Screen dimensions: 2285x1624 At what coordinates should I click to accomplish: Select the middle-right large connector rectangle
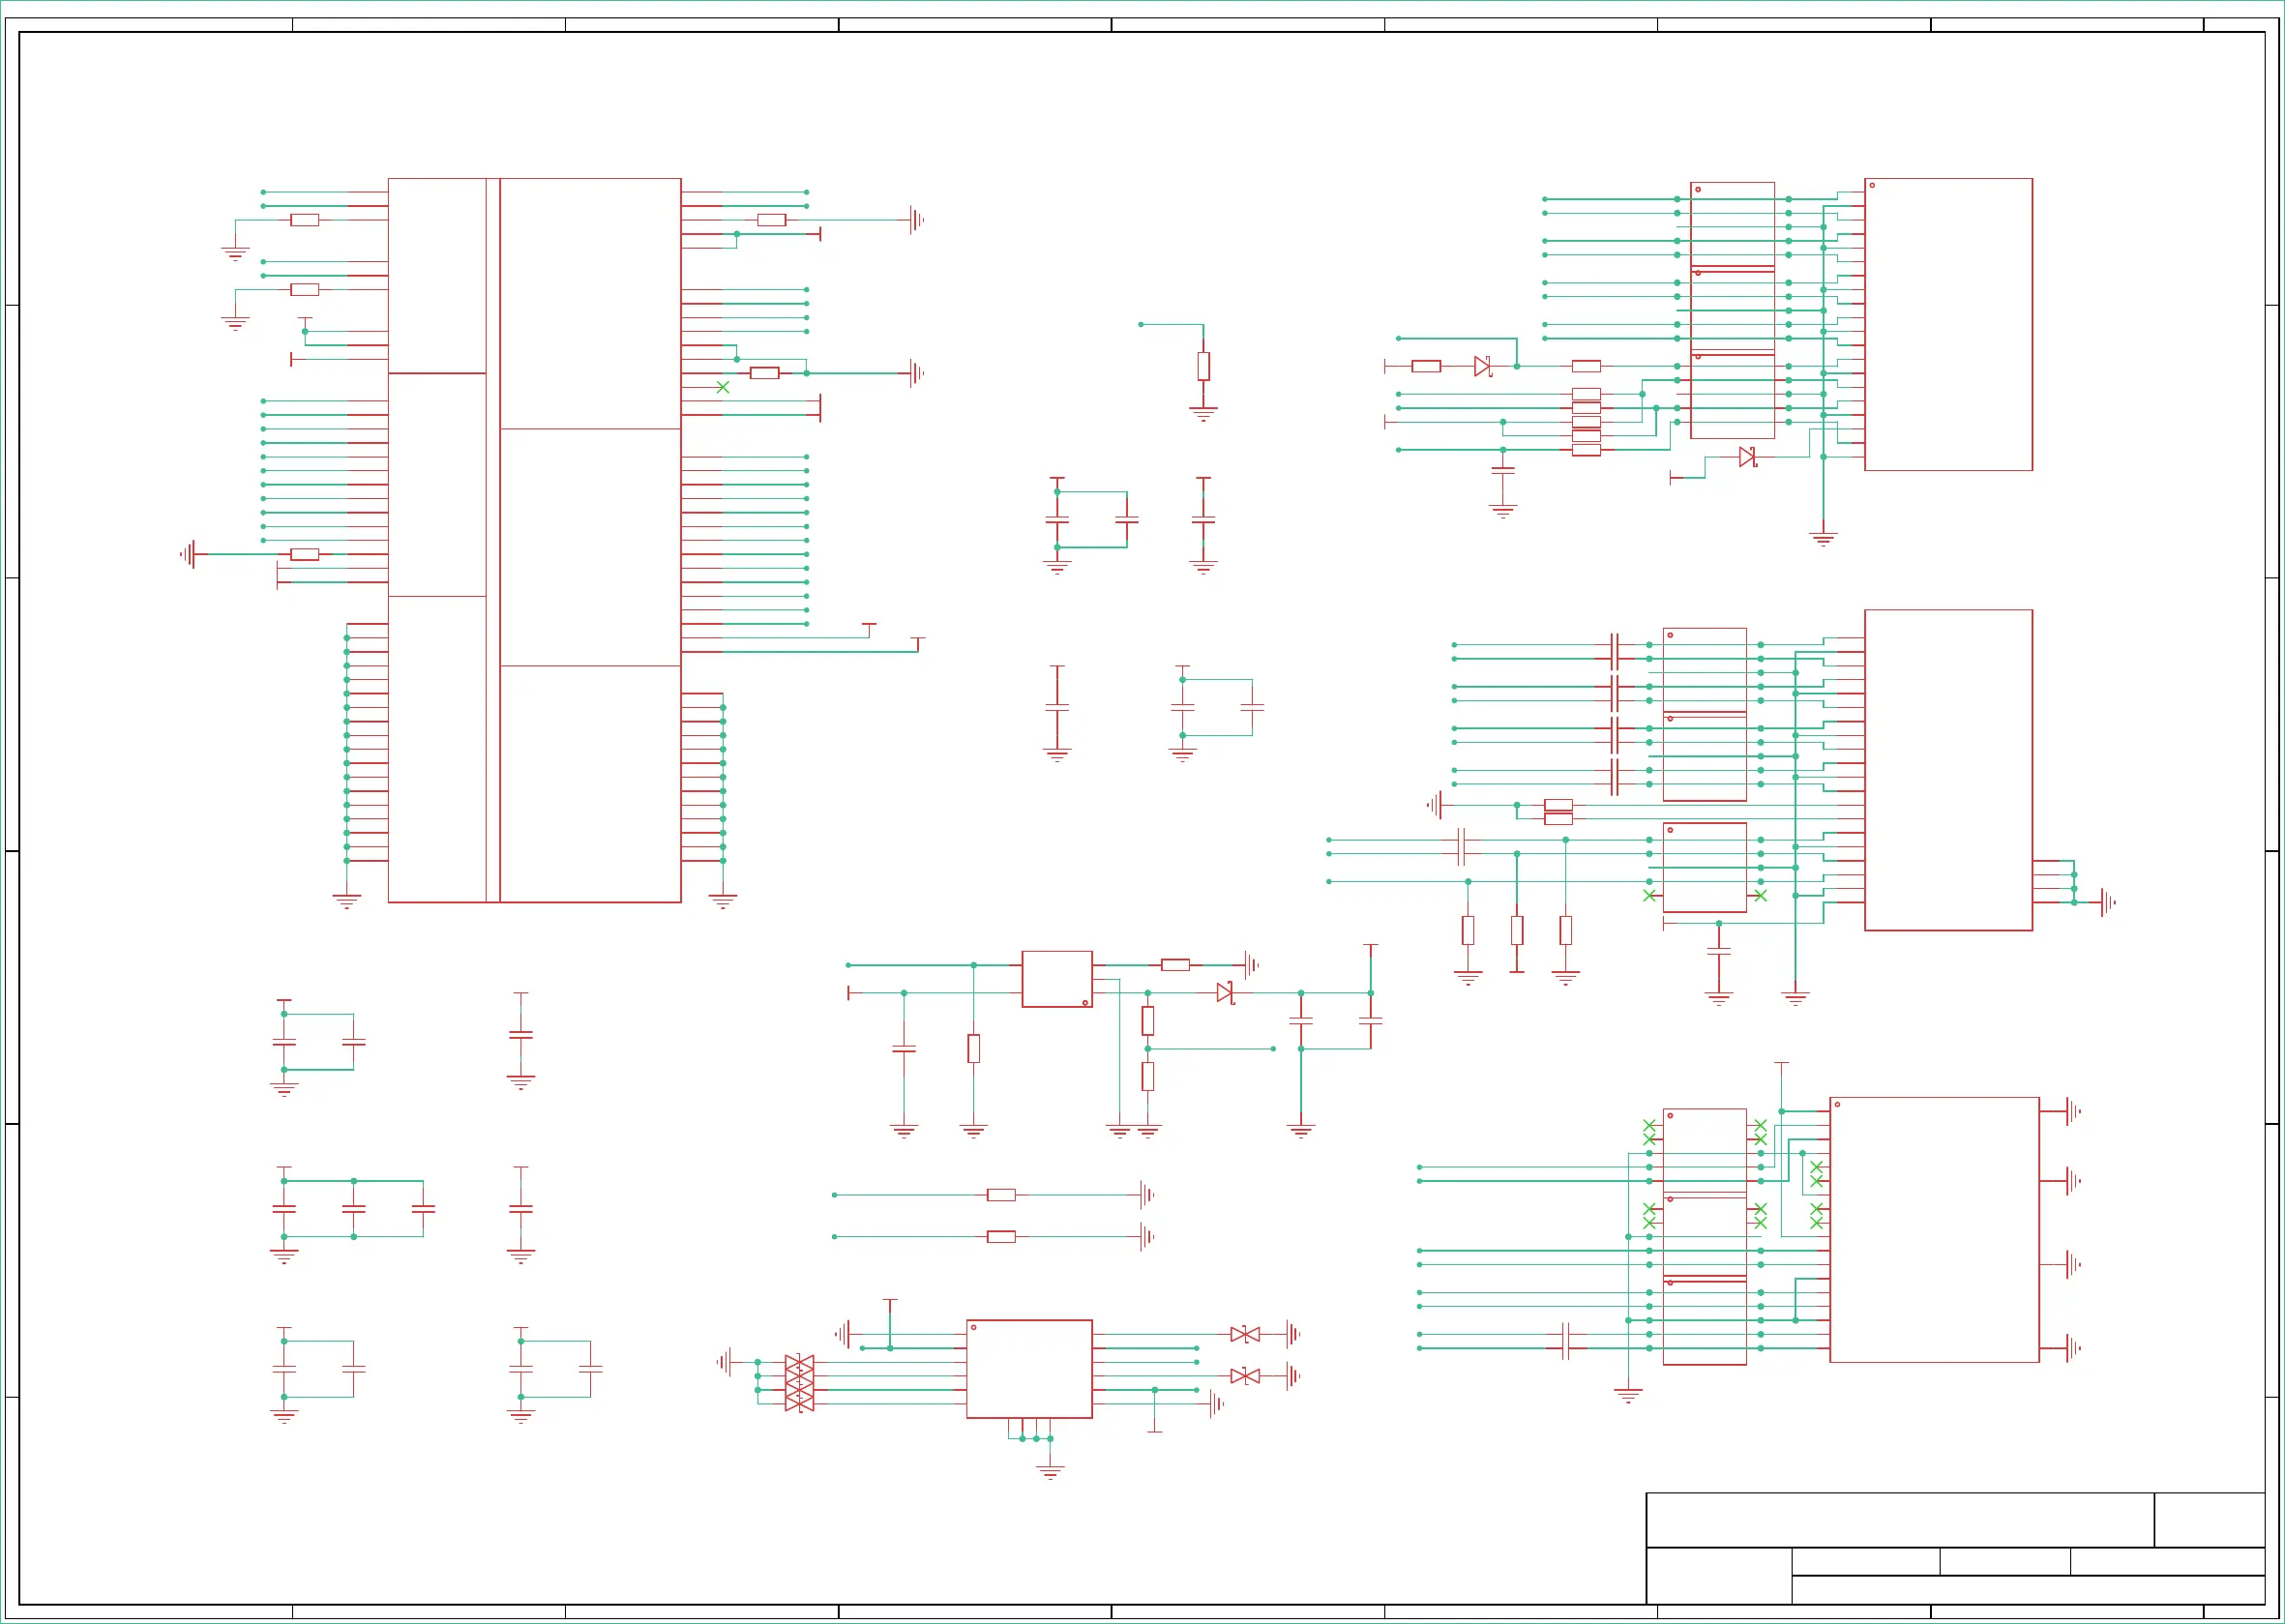tap(1948, 769)
